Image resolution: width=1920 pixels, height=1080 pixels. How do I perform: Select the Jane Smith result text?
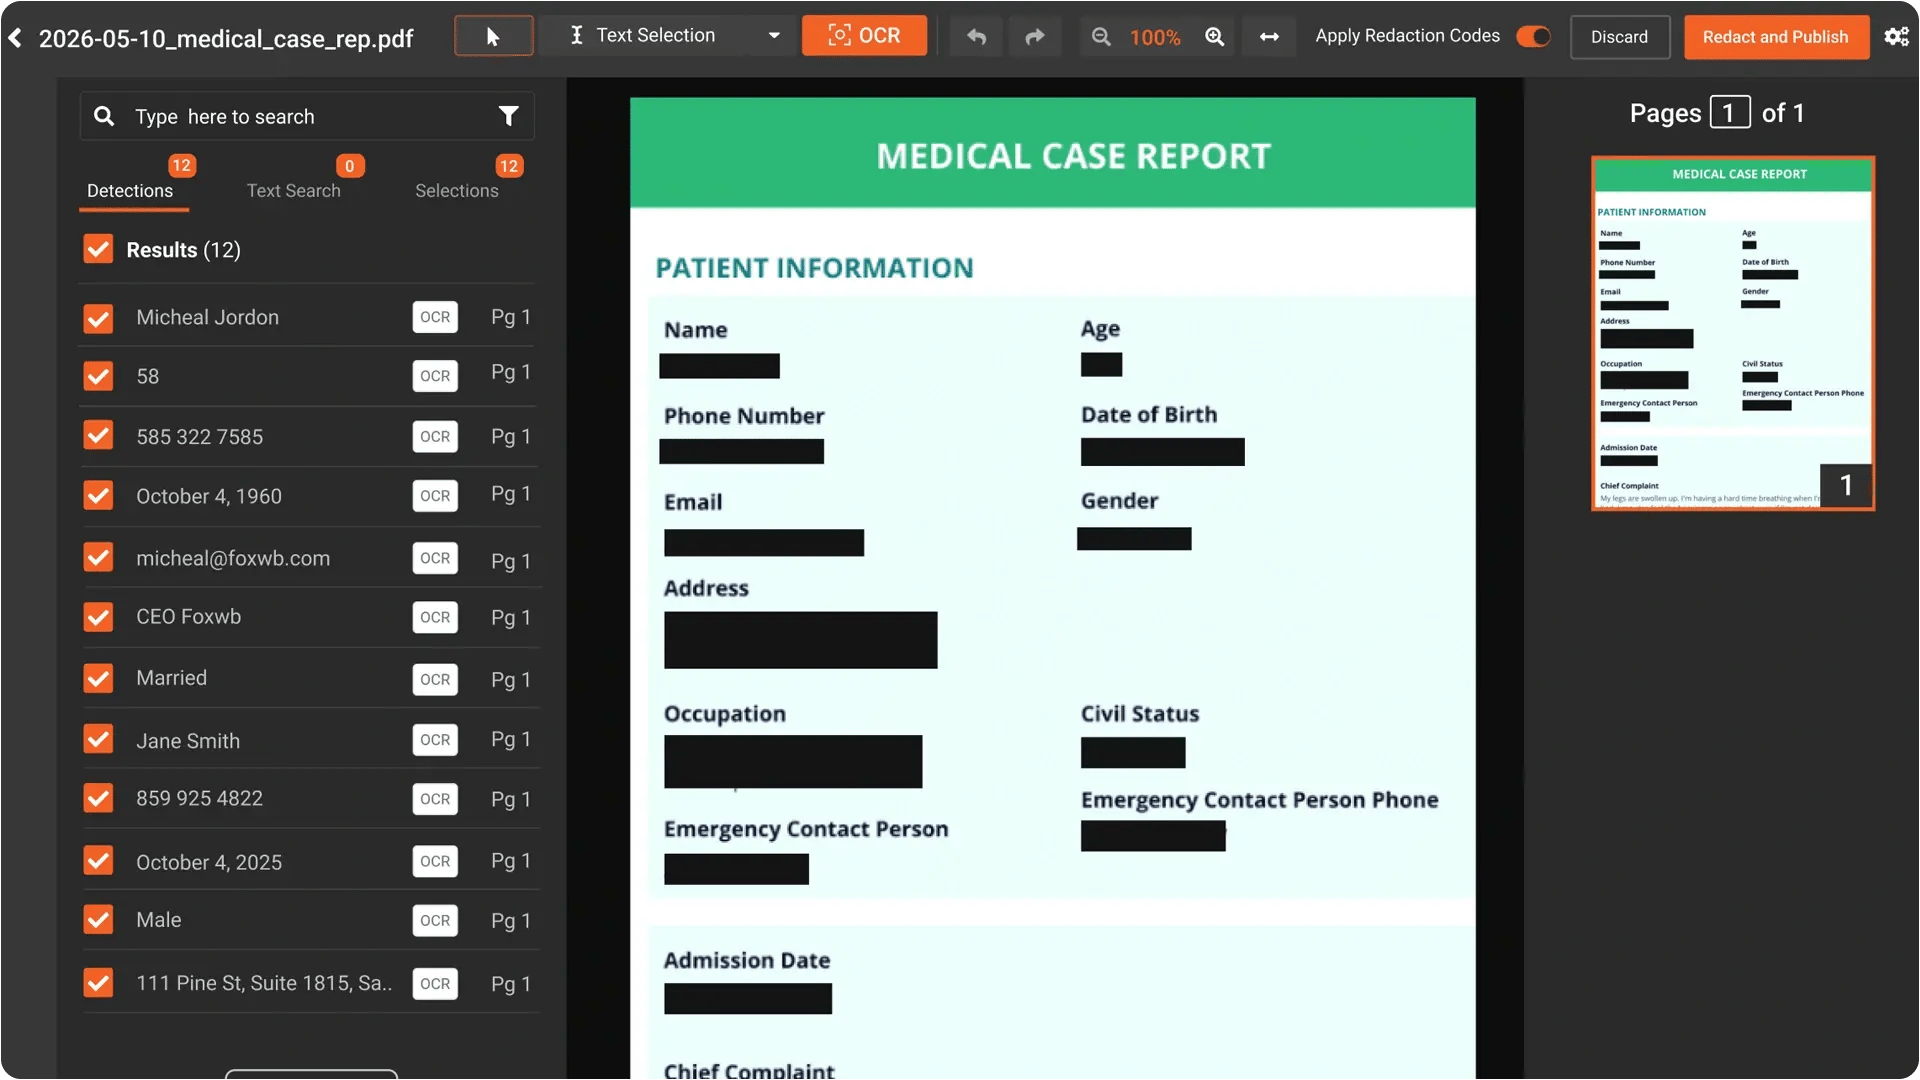tap(188, 741)
